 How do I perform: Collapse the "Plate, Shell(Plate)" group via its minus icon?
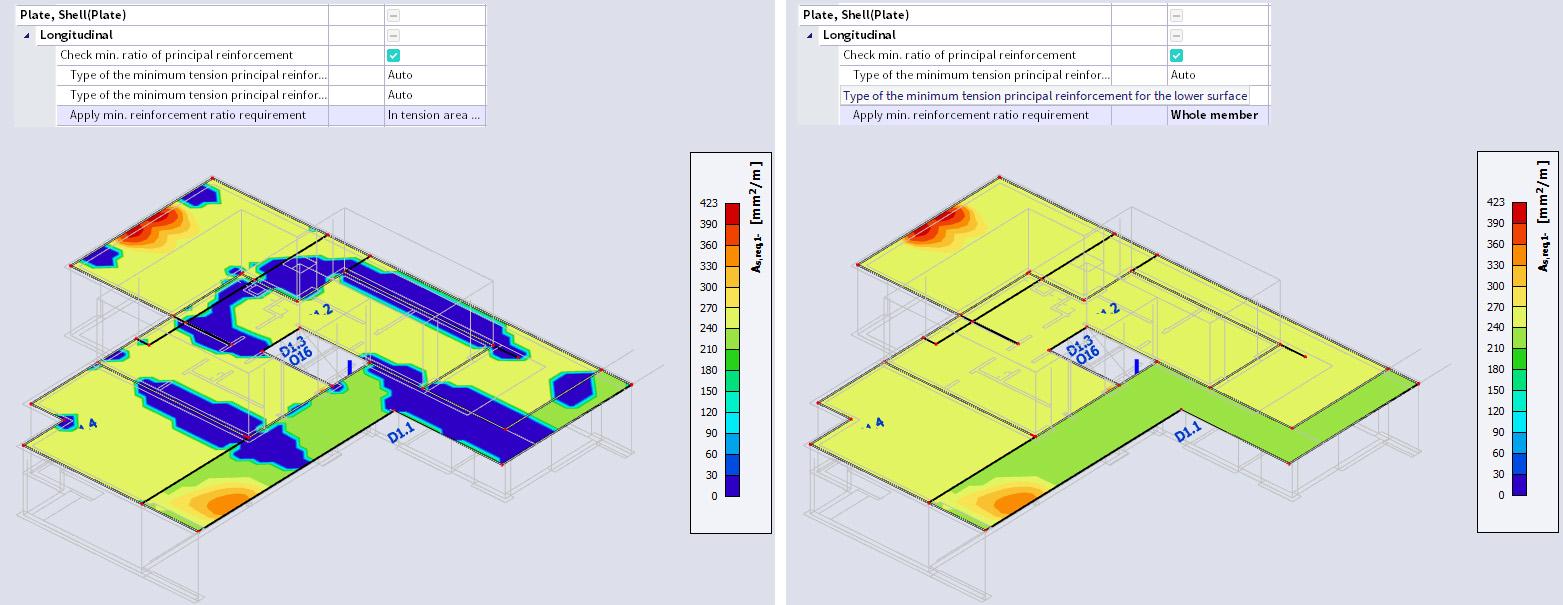pyautogui.click(x=394, y=15)
